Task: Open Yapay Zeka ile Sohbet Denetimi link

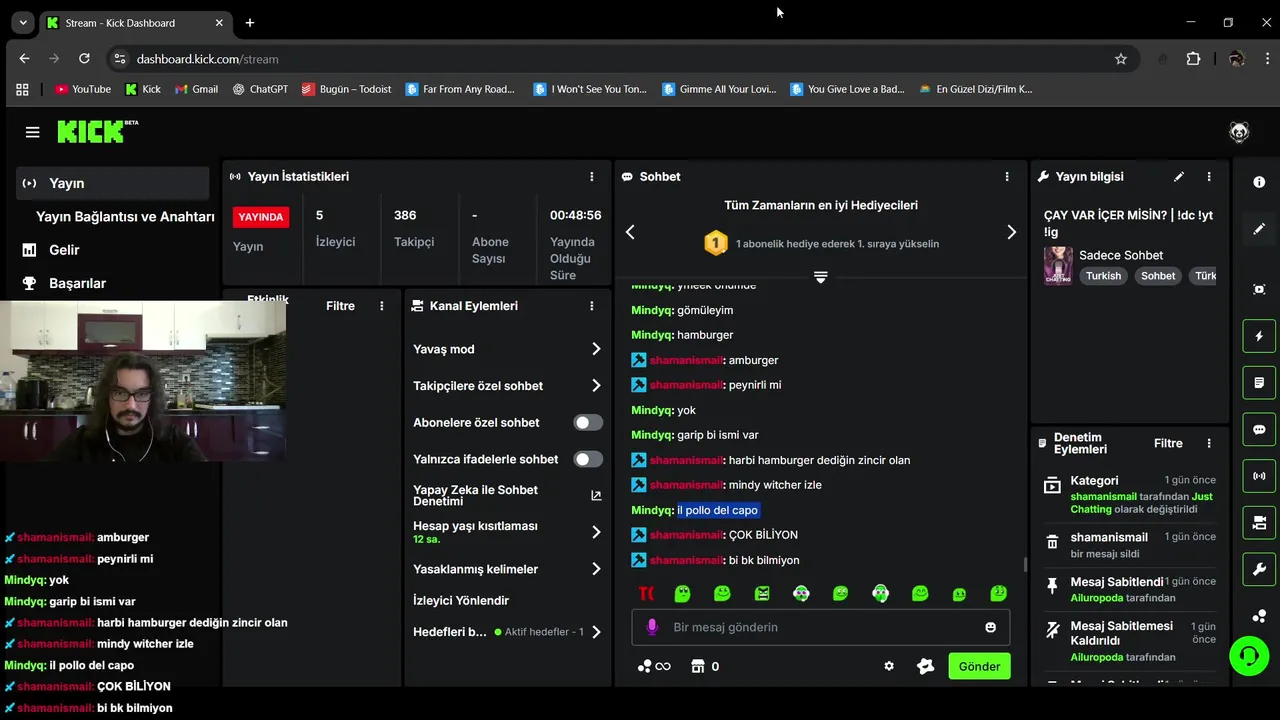Action: coord(507,495)
